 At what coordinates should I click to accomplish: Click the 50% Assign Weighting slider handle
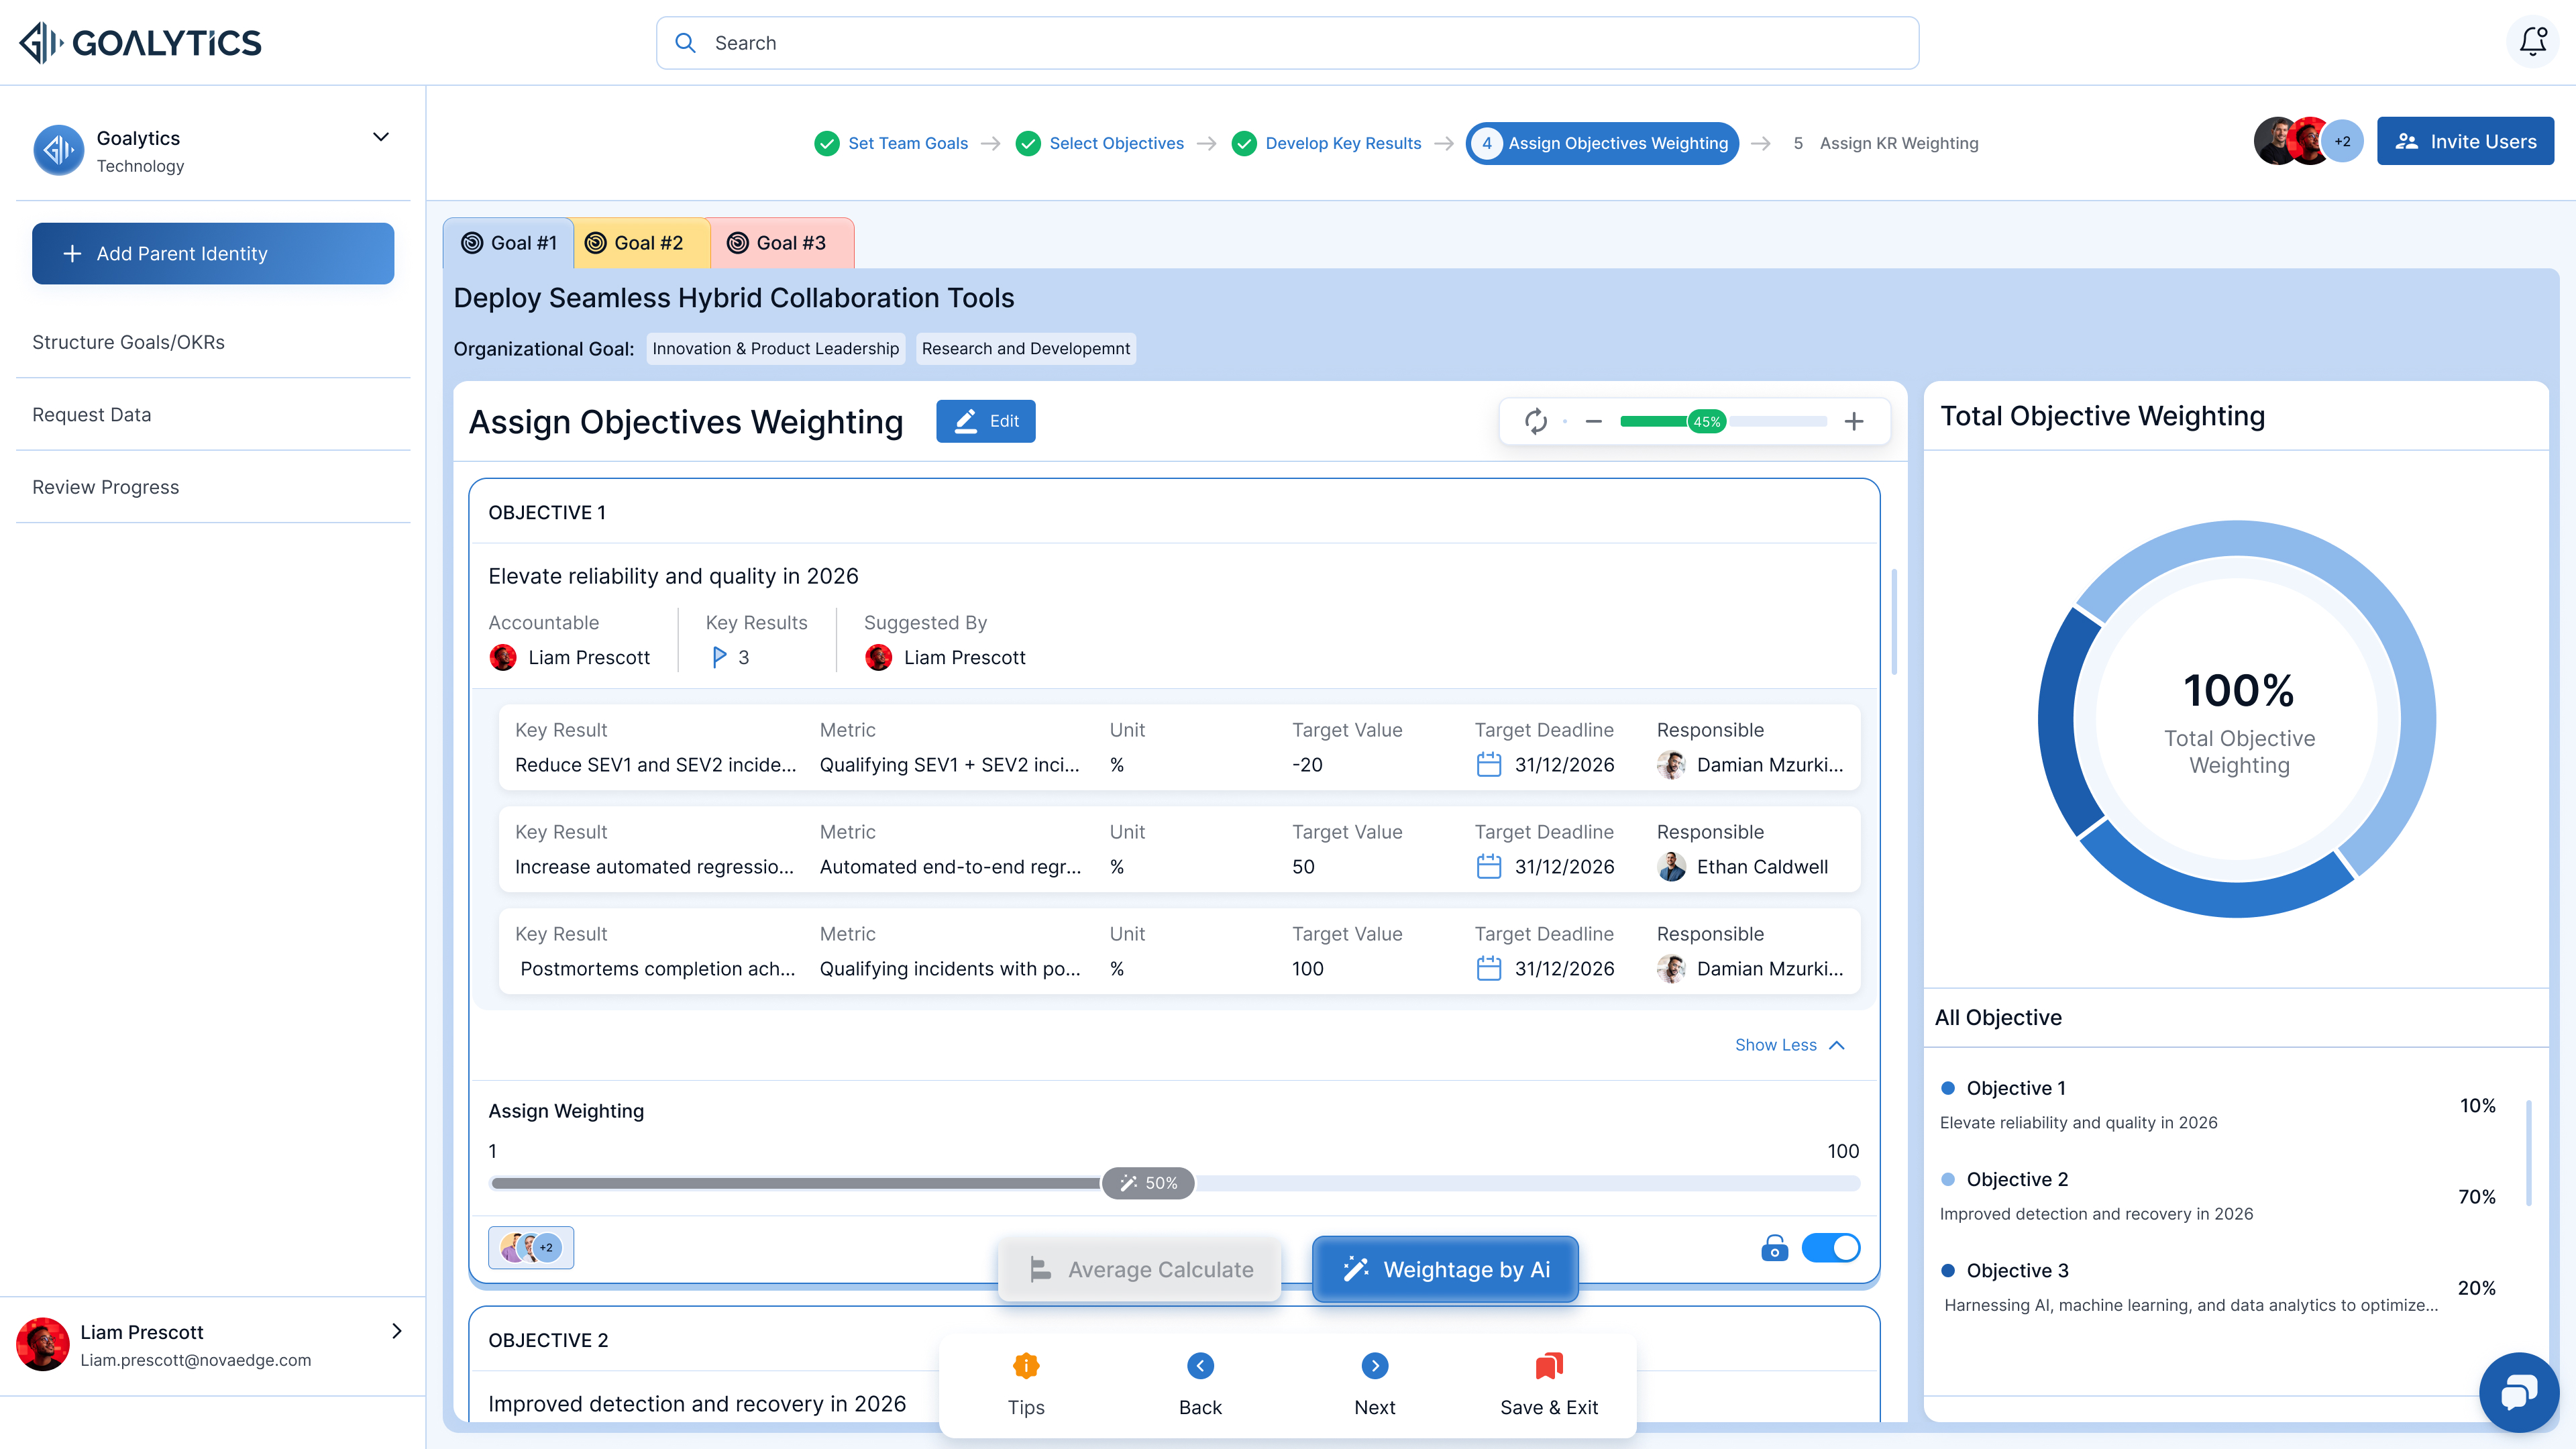click(x=1148, y=1183)
